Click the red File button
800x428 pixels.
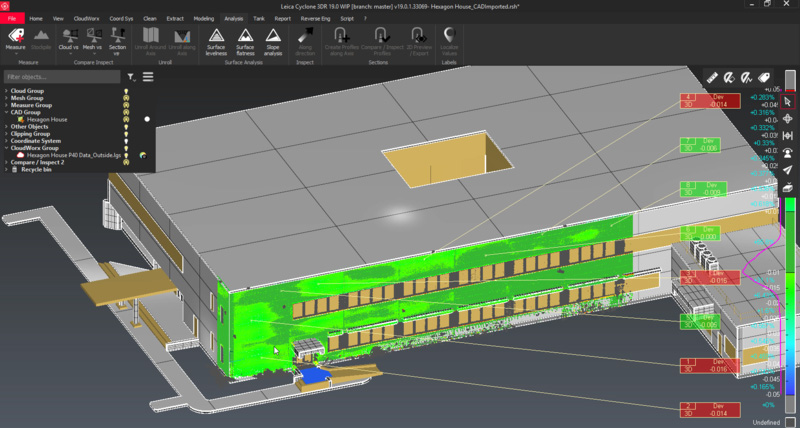tap(11, 18)
